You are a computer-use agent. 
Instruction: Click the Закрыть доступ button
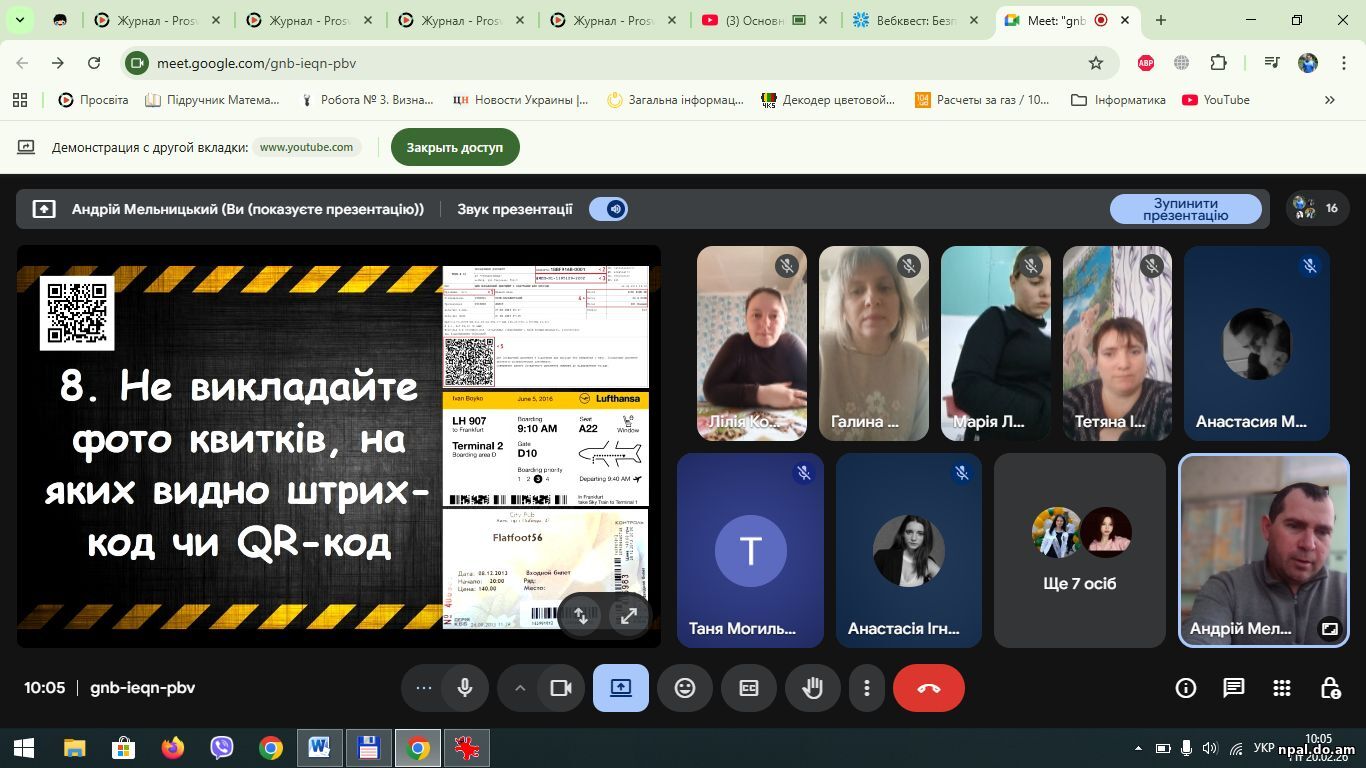tap(455, 147)
